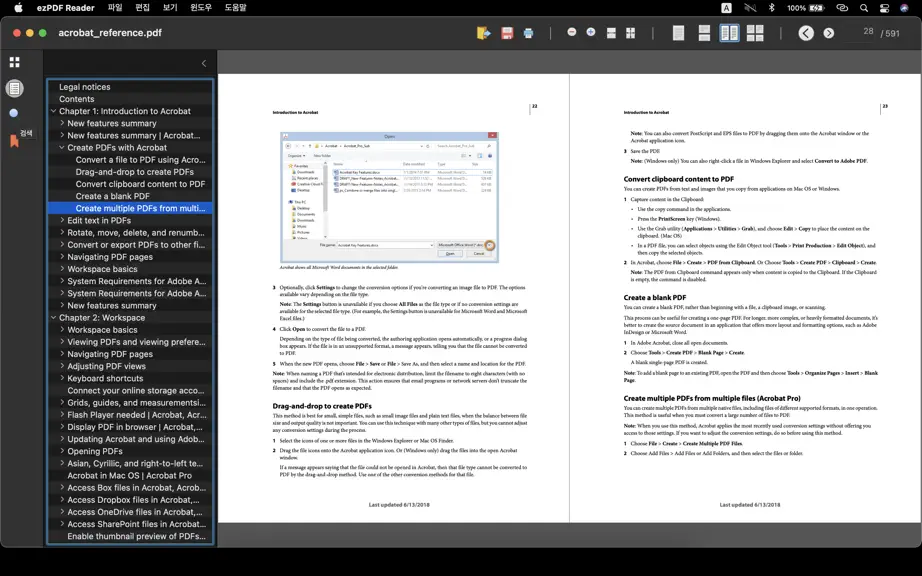922x576 pixels.
Task: Expand the Adjusting PDF views chevron
Action: [62, 366]
